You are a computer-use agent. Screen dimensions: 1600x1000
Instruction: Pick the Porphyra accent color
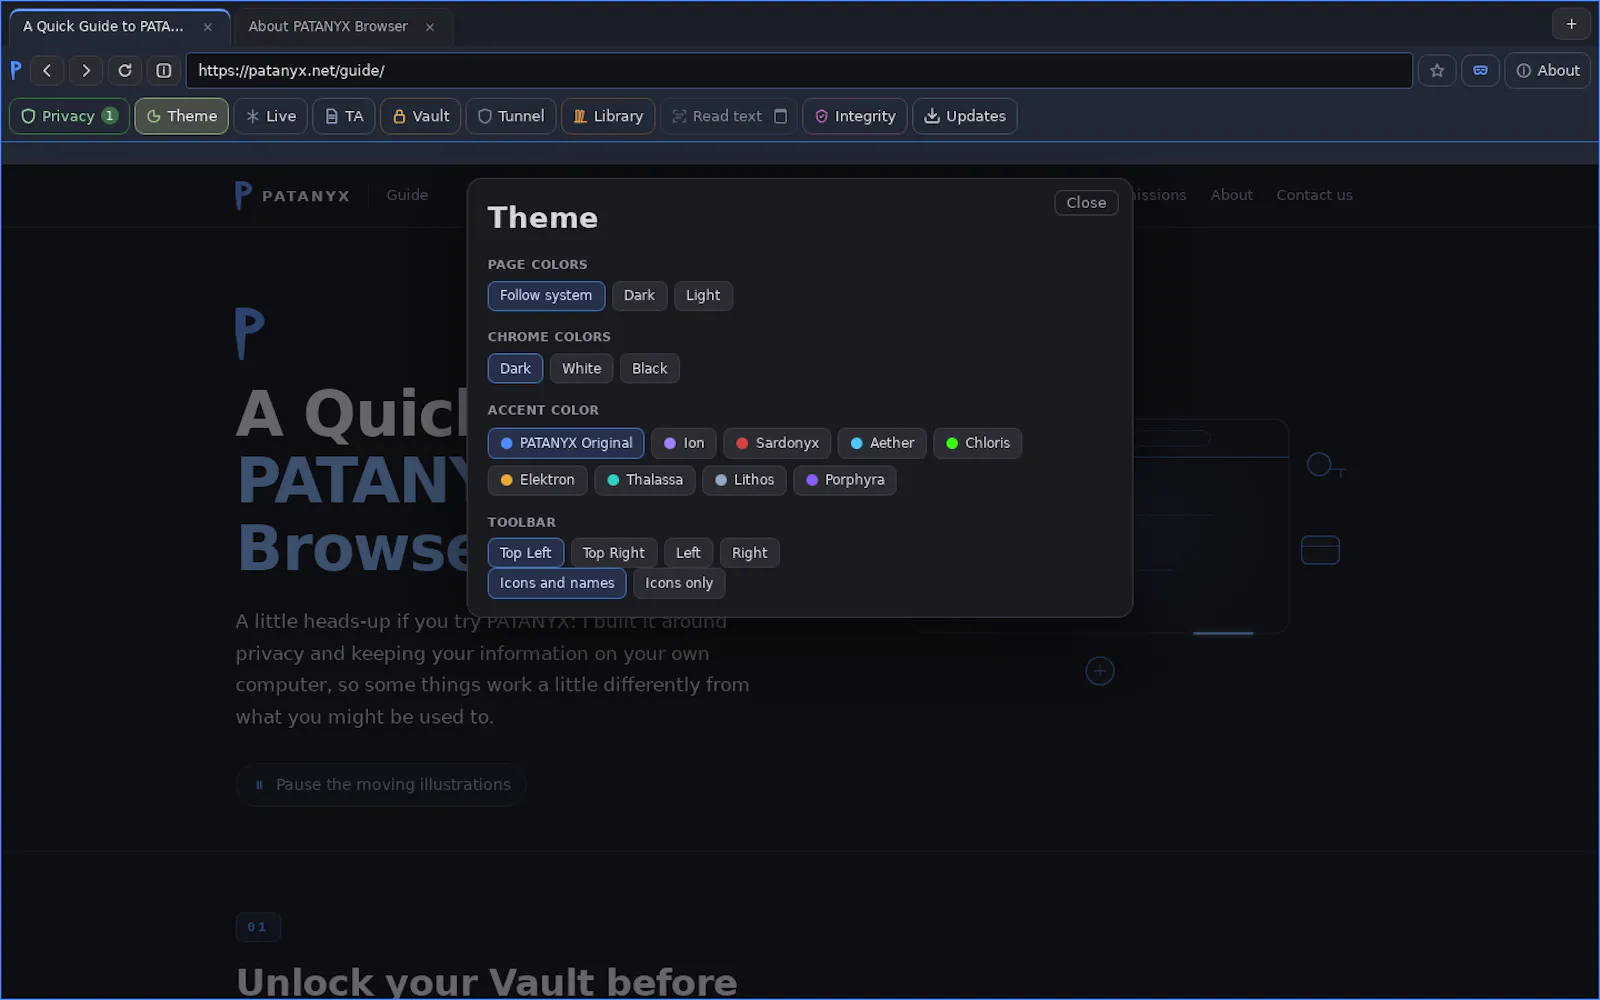click(x=845, y=480)
